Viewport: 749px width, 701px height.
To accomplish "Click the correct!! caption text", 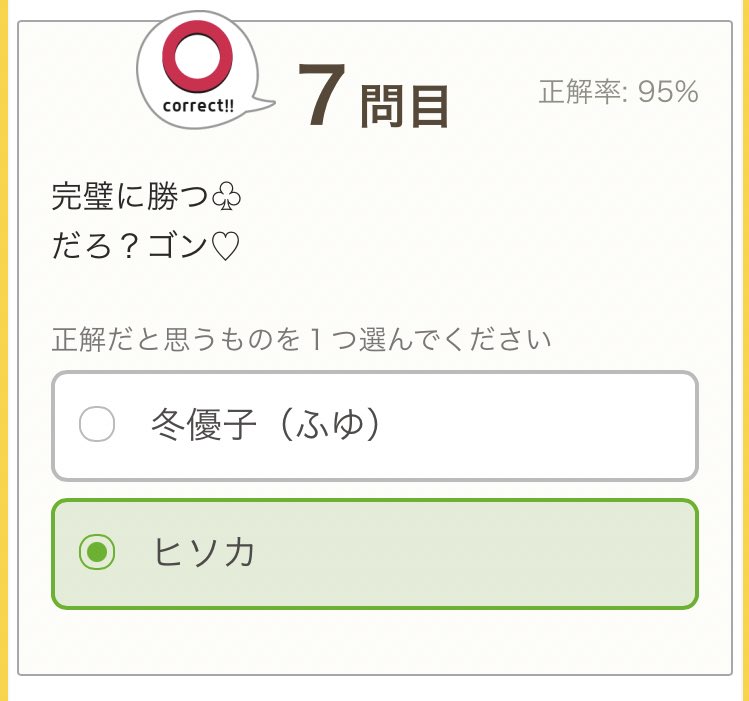I will (x=198, y=106).
